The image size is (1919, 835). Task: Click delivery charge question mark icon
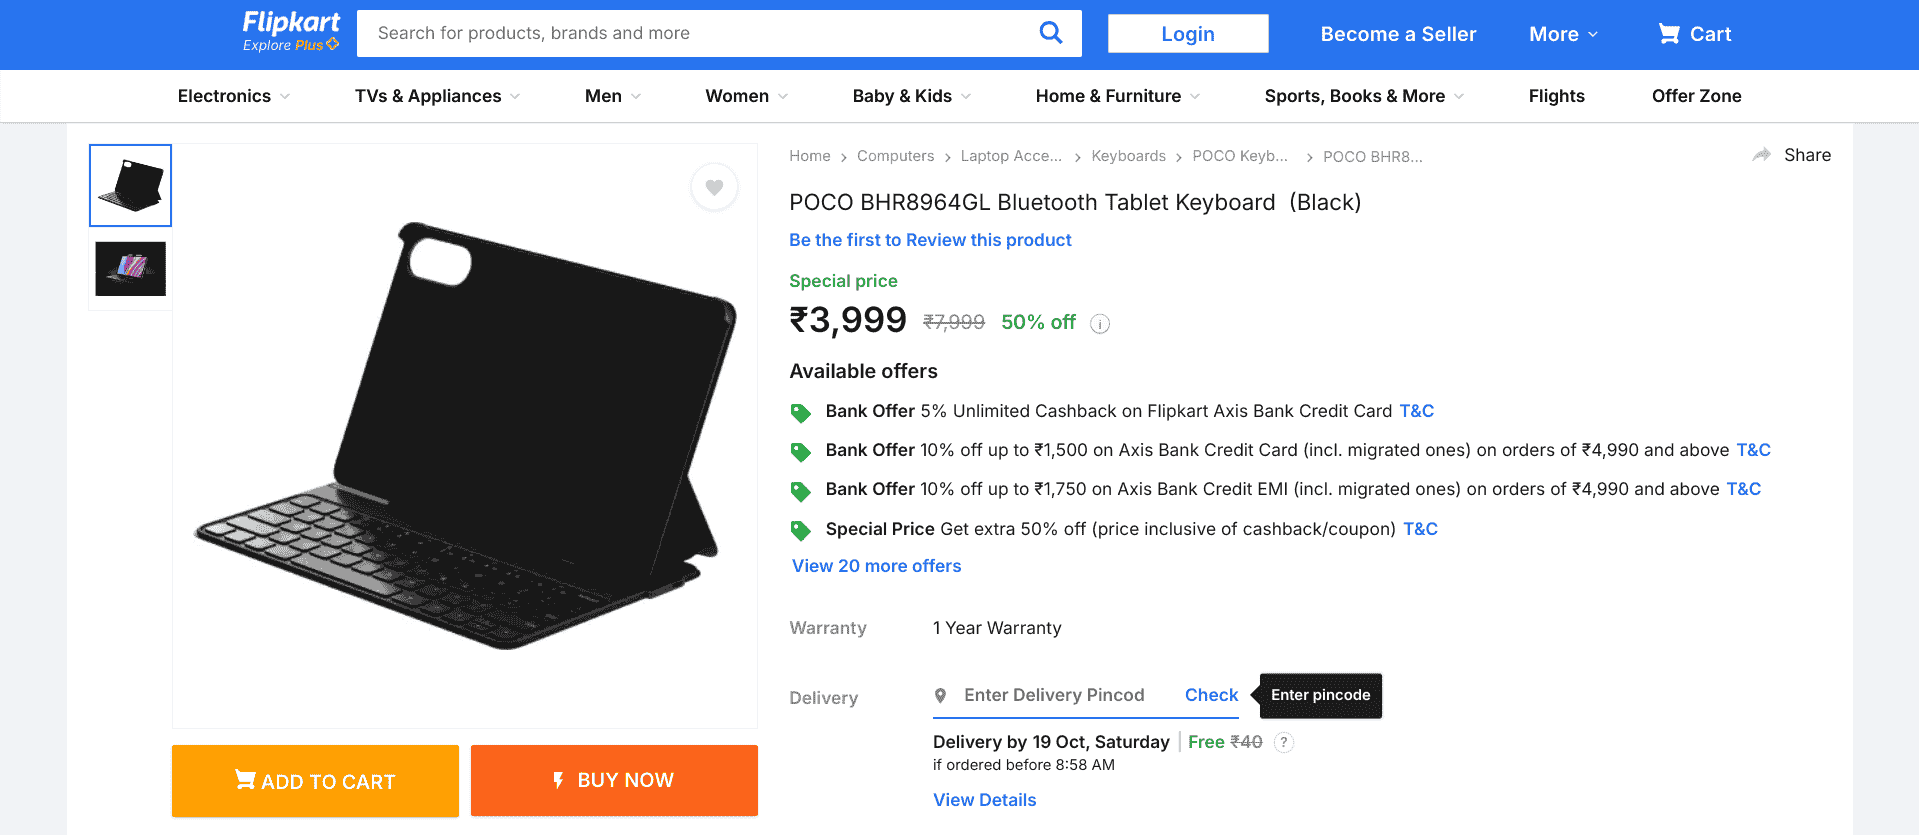click(1284, 742)
